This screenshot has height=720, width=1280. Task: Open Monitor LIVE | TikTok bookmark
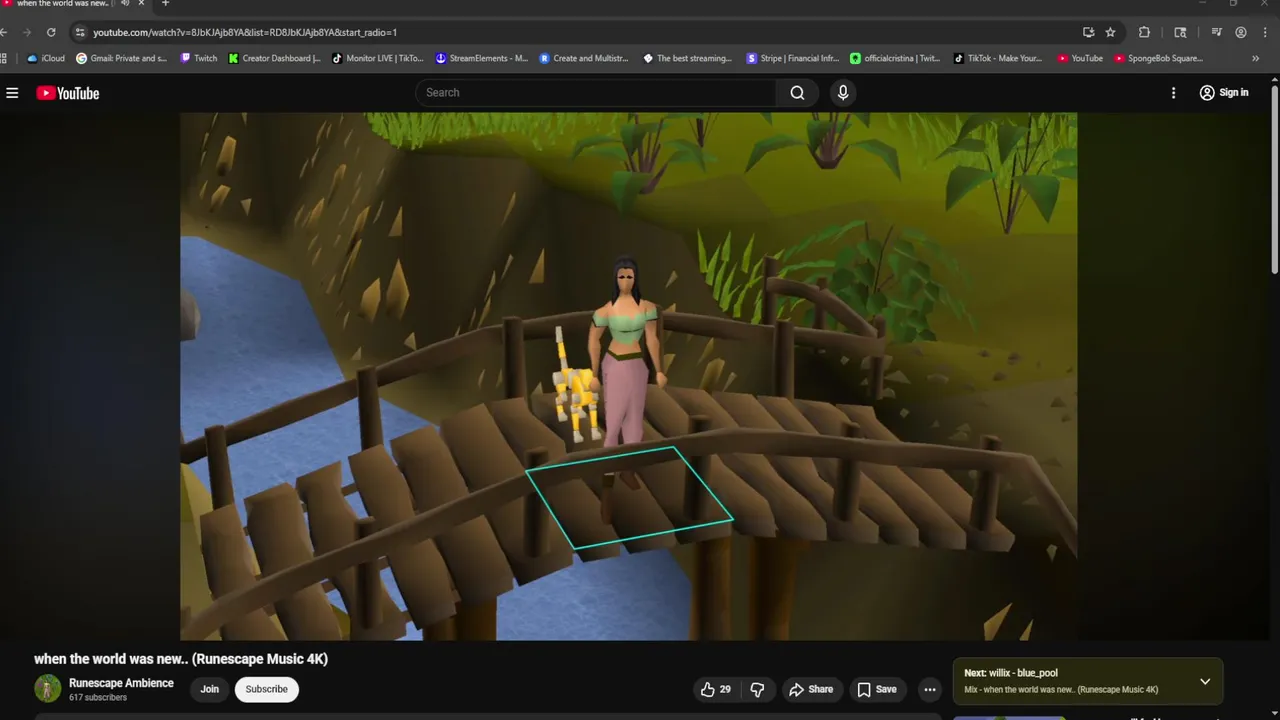pos(378,58)
